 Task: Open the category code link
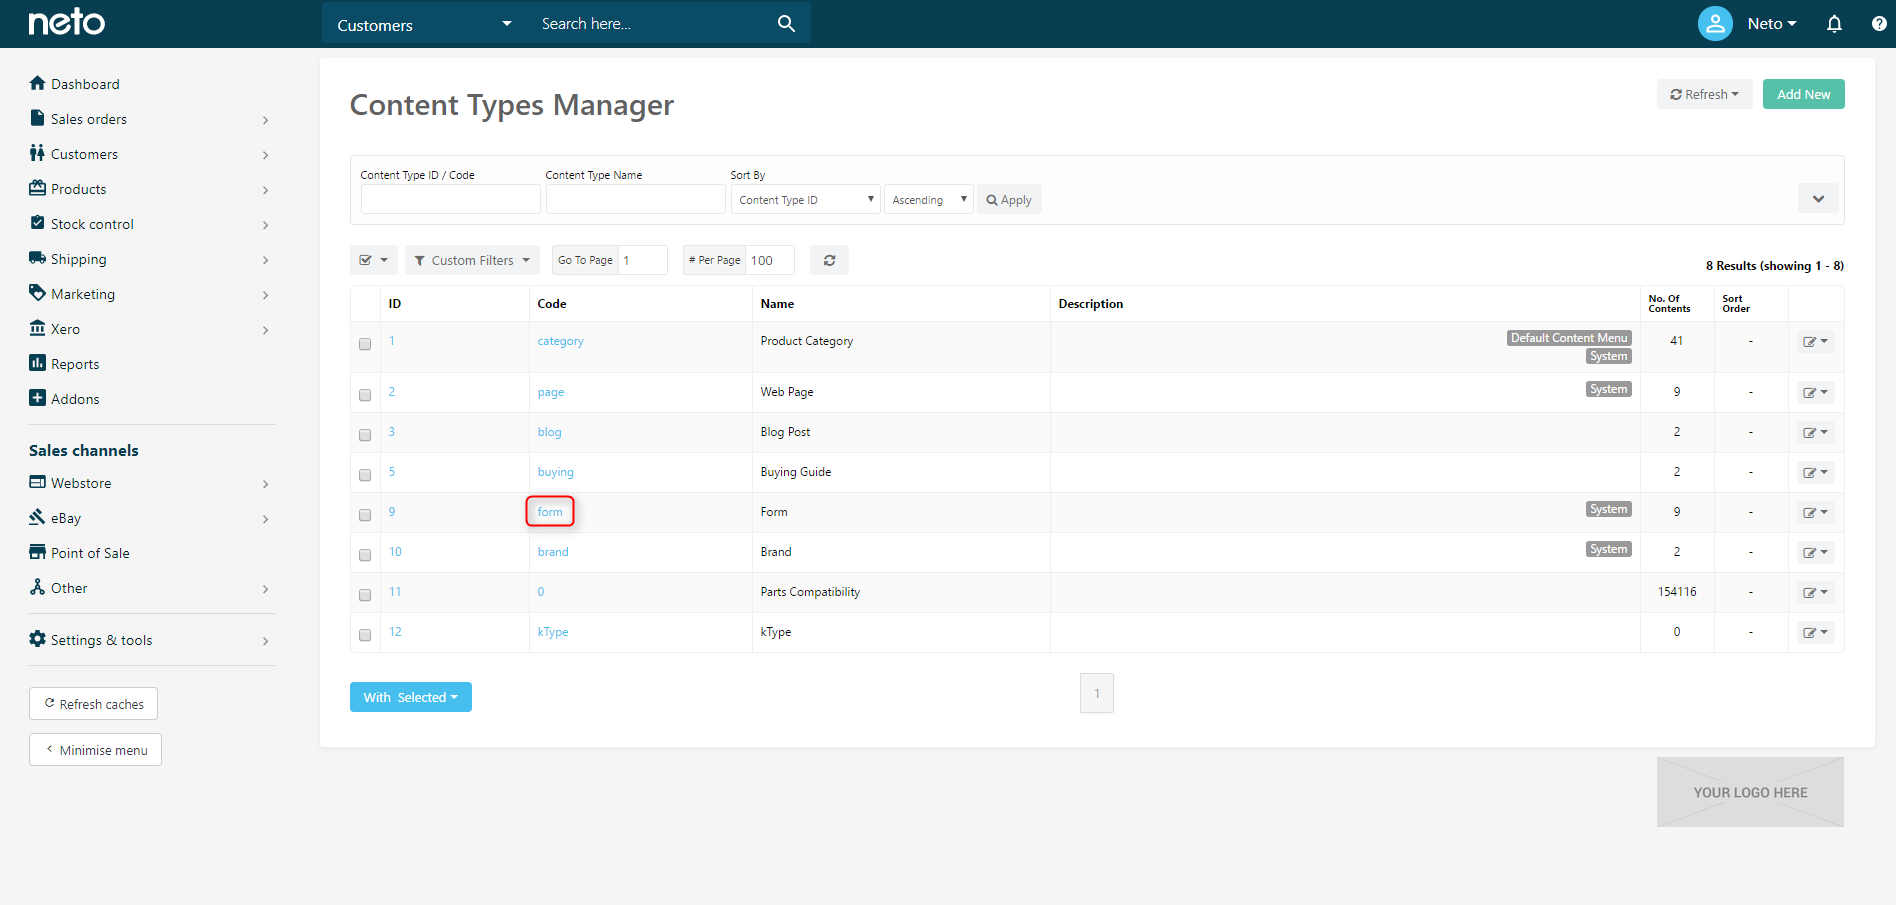(x=560, y=341)
